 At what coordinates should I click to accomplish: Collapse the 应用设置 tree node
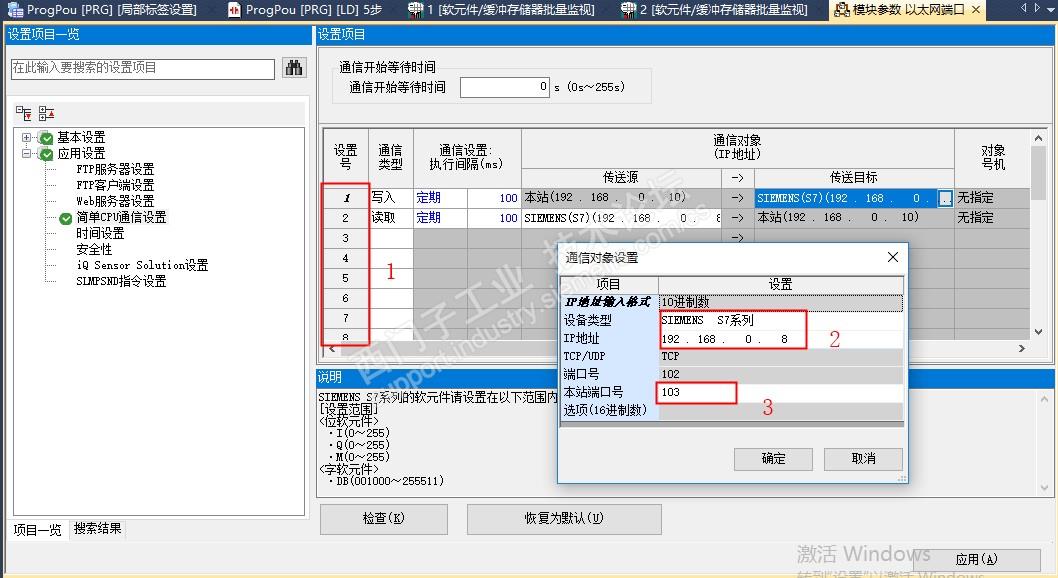pyautogui.click(x=26, y=154)
